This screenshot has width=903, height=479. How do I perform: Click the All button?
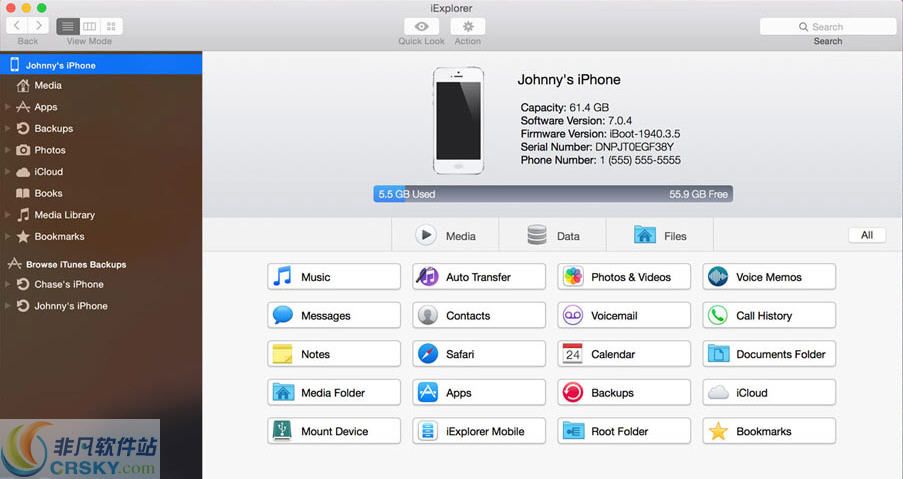867,235
